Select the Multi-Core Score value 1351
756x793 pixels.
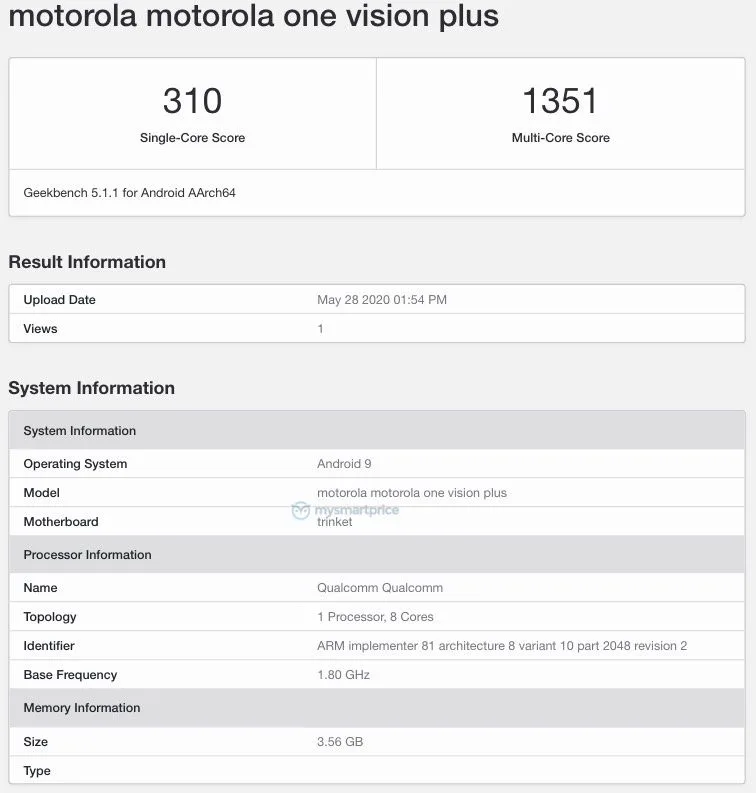click(x=560, y=101)
